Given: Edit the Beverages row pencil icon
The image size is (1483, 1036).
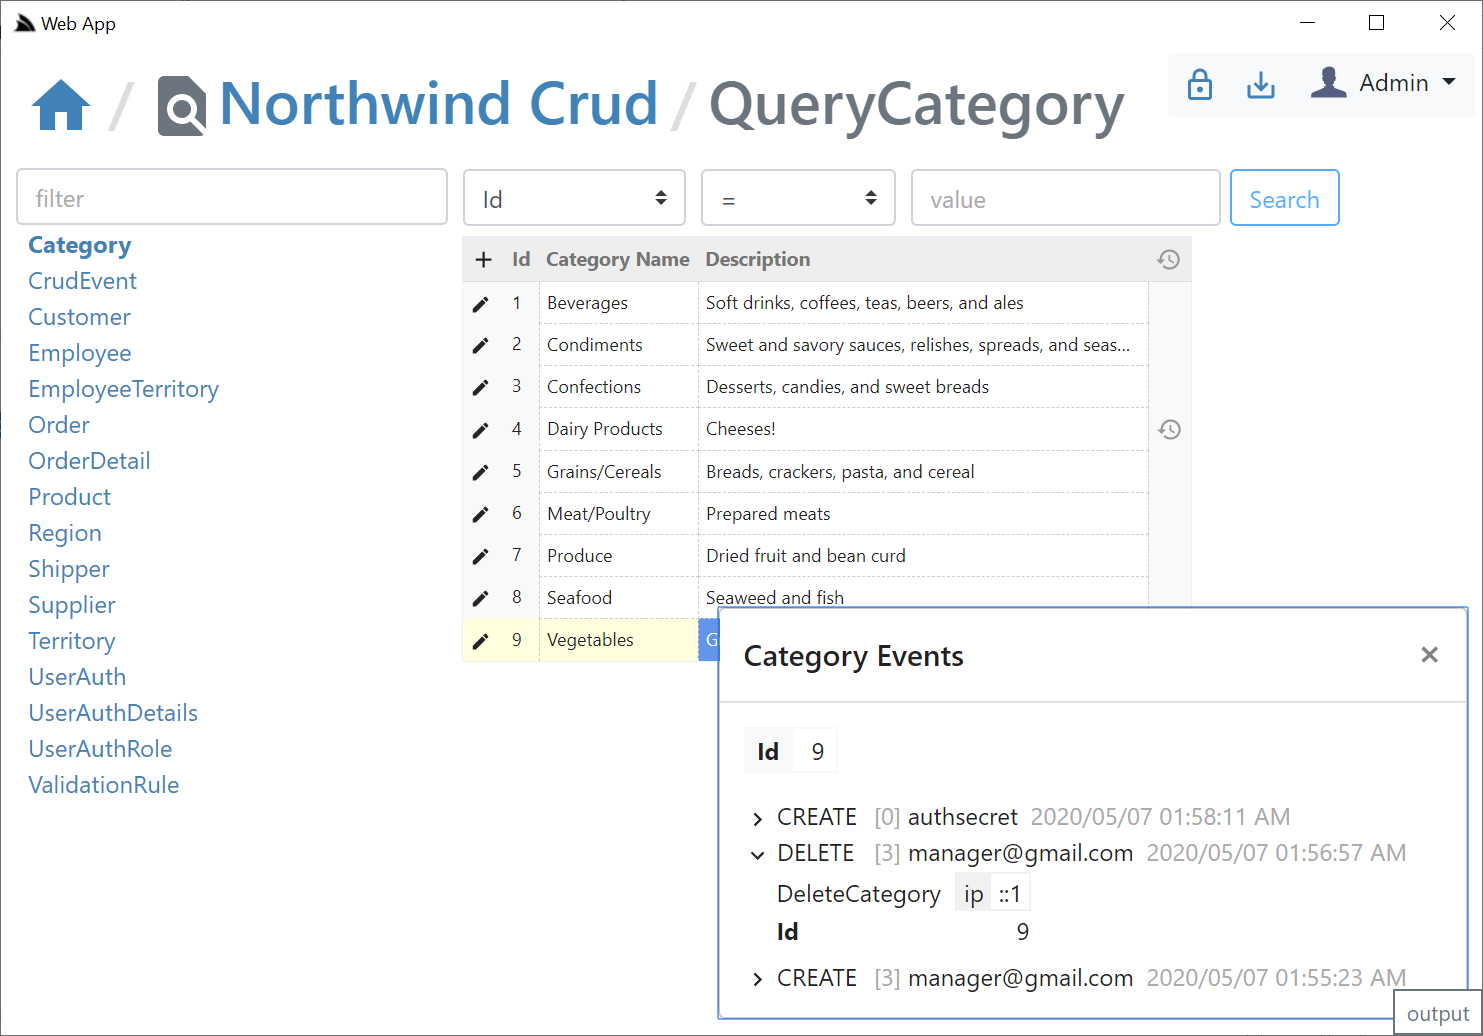Looking at the screenshot, I should coord(481,304).
